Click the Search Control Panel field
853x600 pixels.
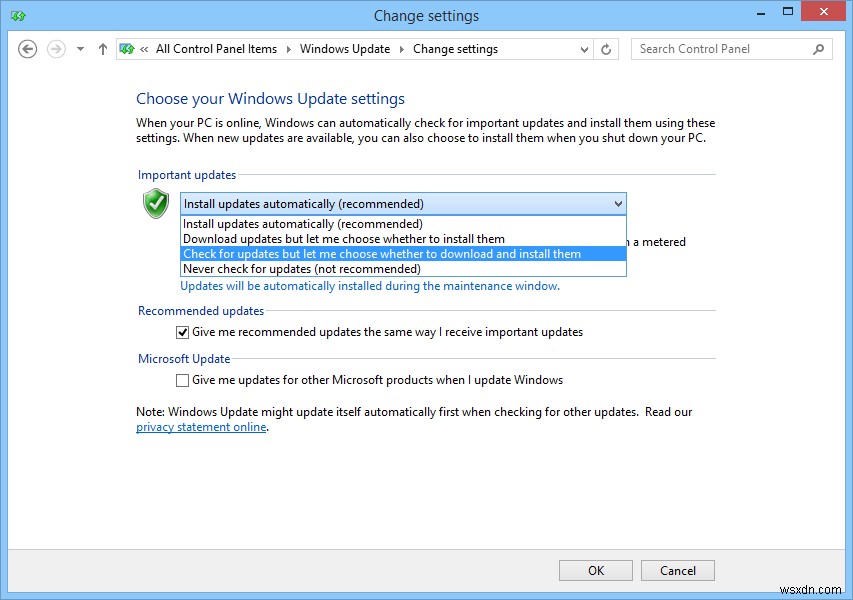pos(720,48)
